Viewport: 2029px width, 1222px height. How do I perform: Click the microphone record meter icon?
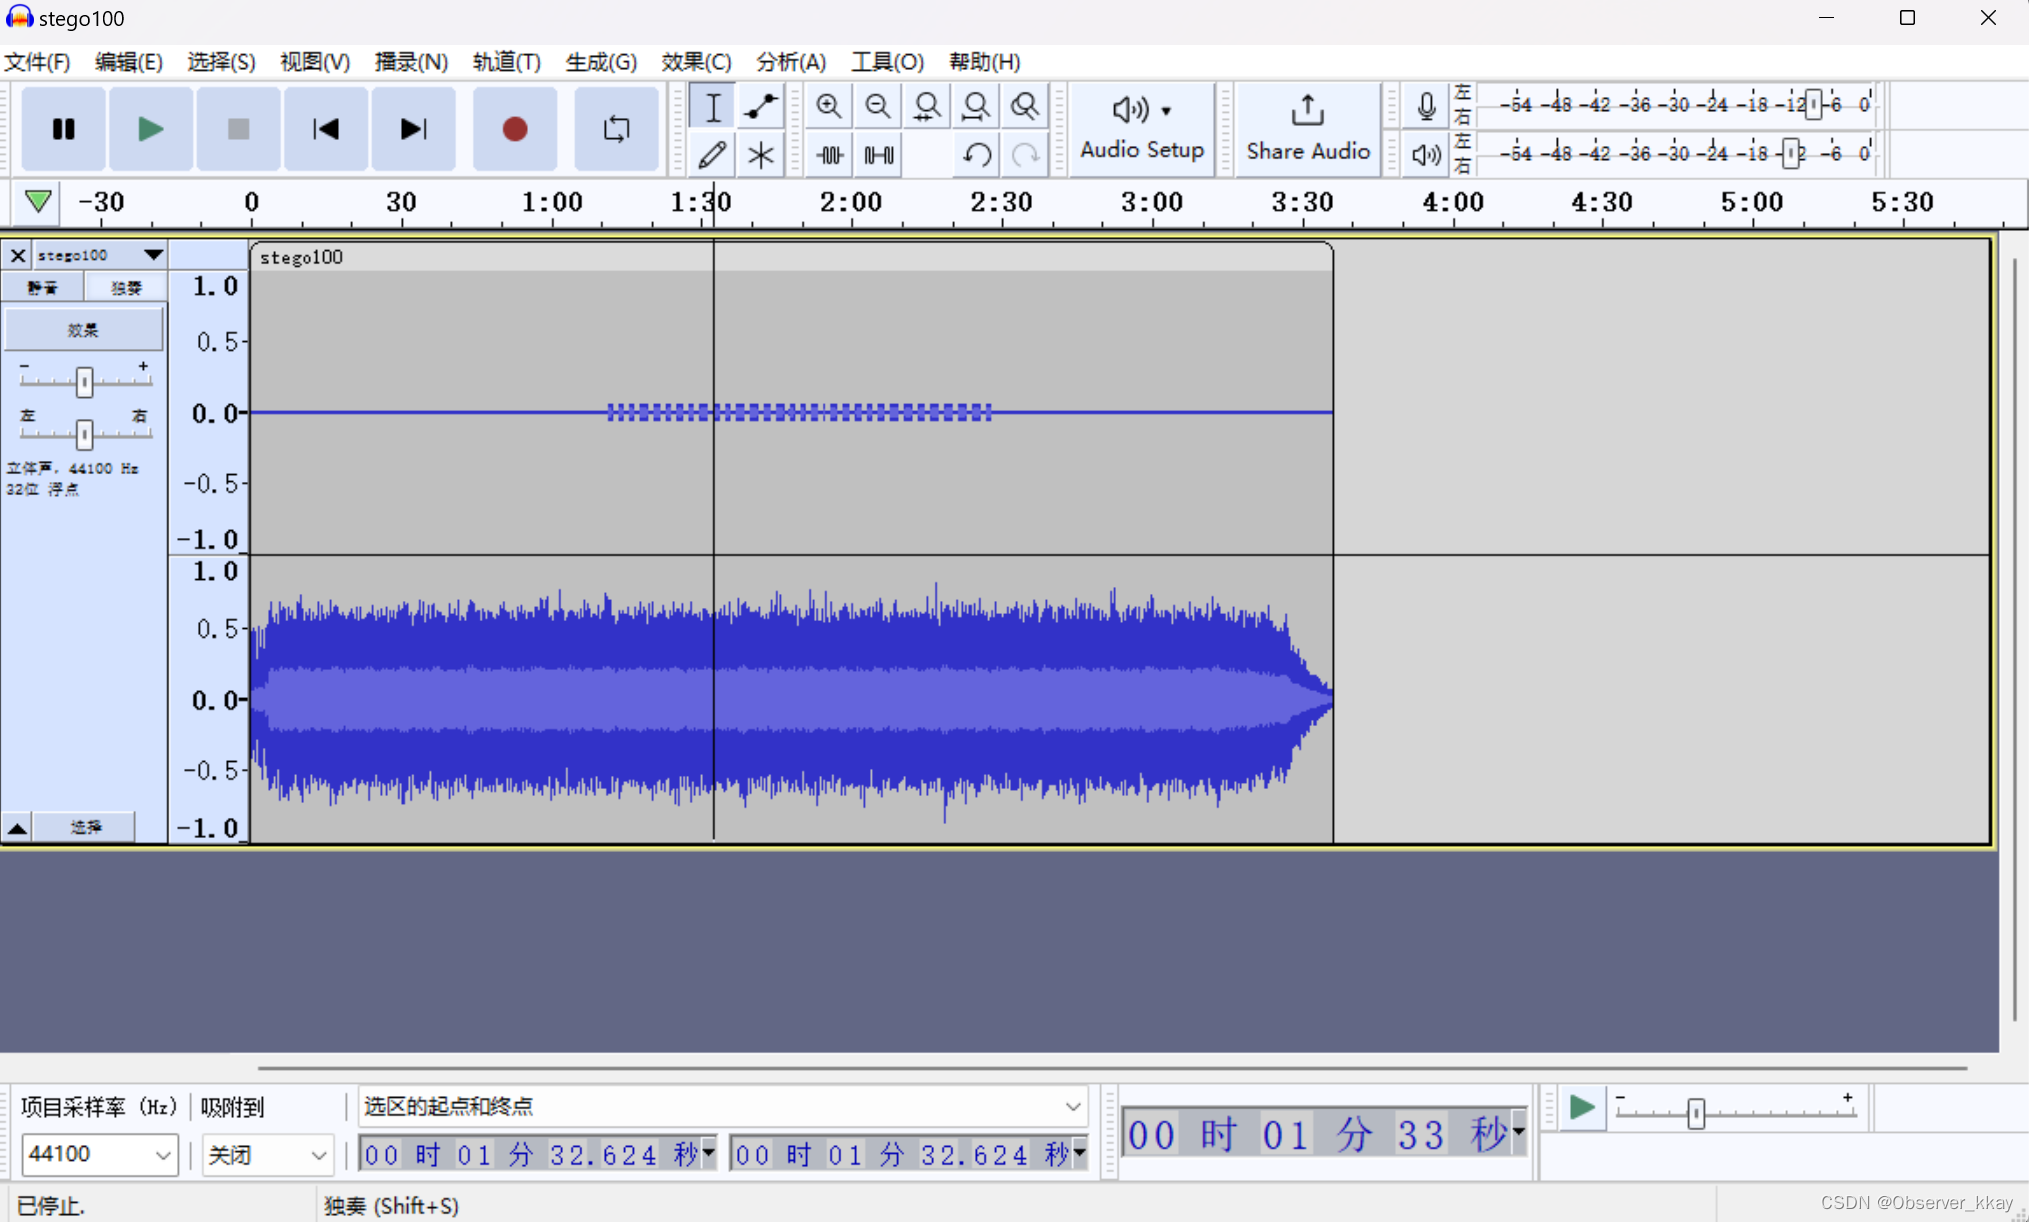point(1426,106)
